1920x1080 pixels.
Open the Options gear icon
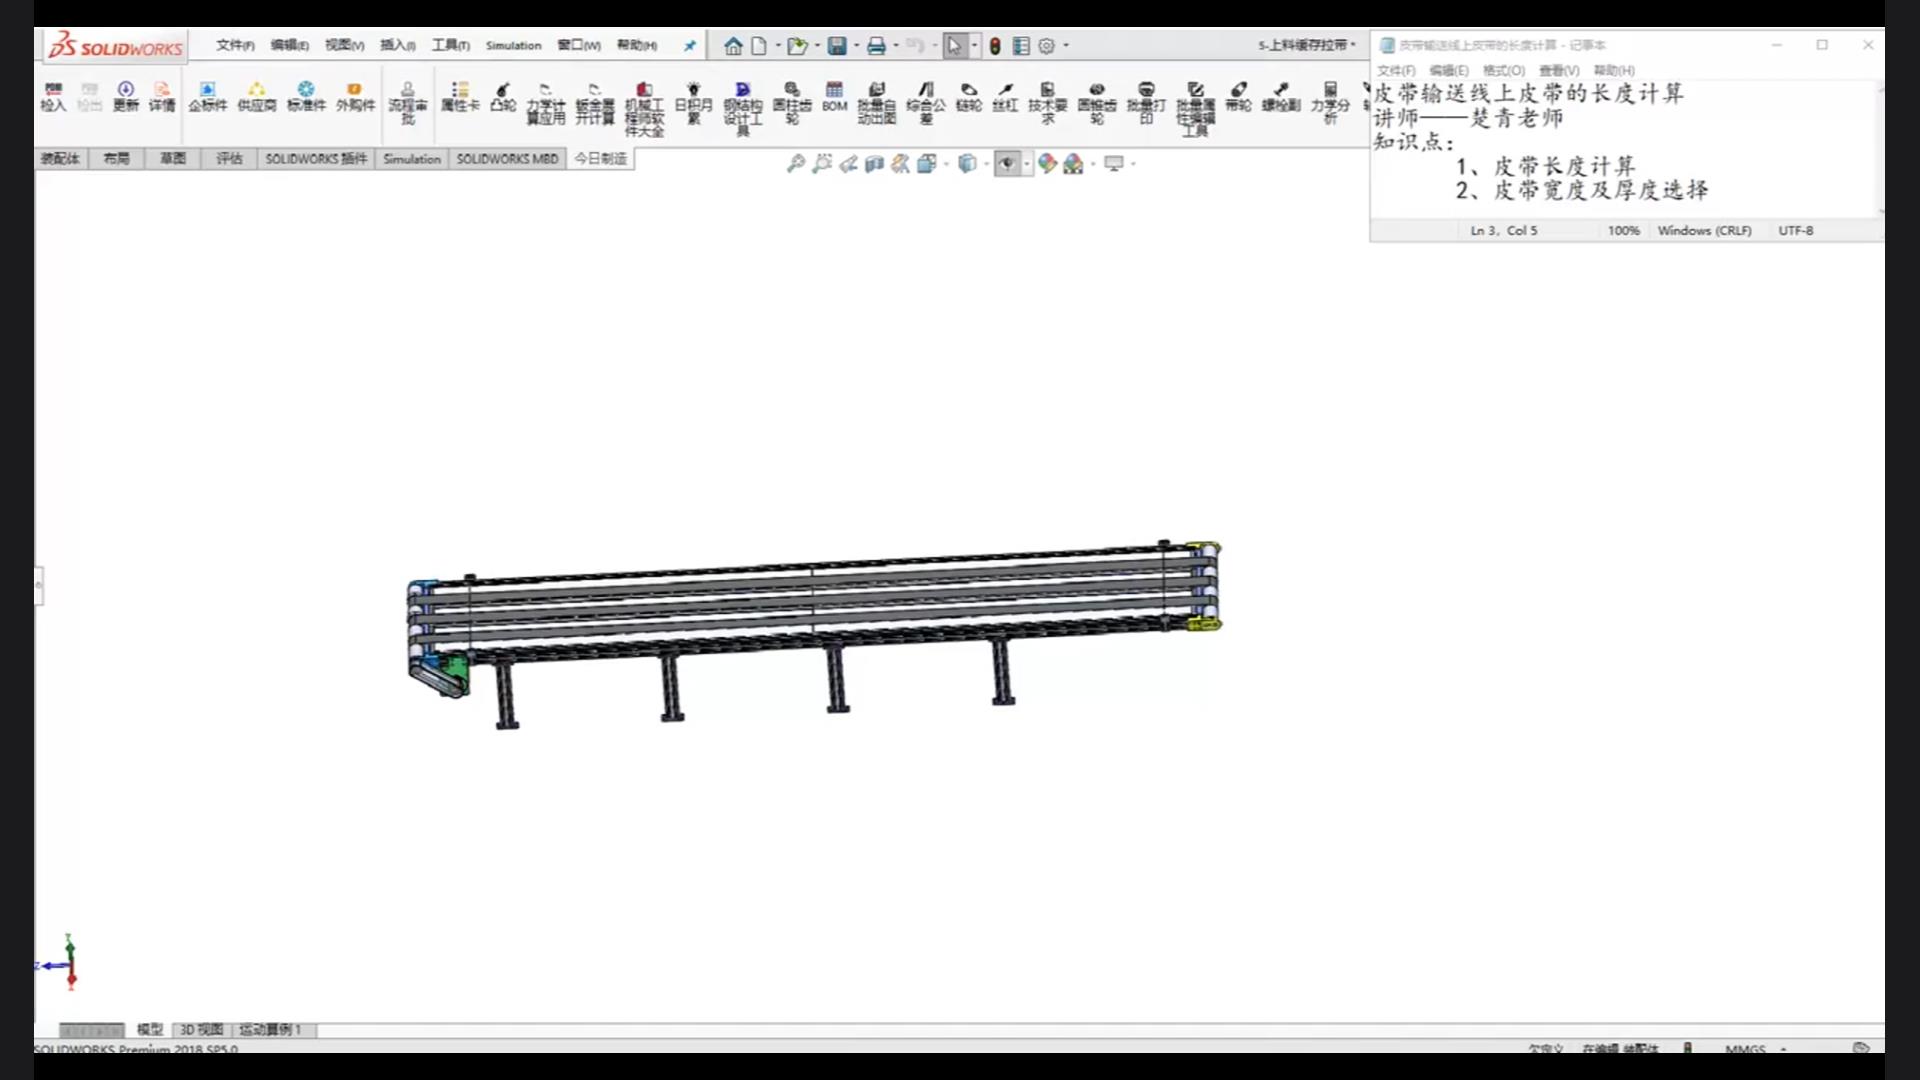pyautogui.click(x=1047, y=46)
